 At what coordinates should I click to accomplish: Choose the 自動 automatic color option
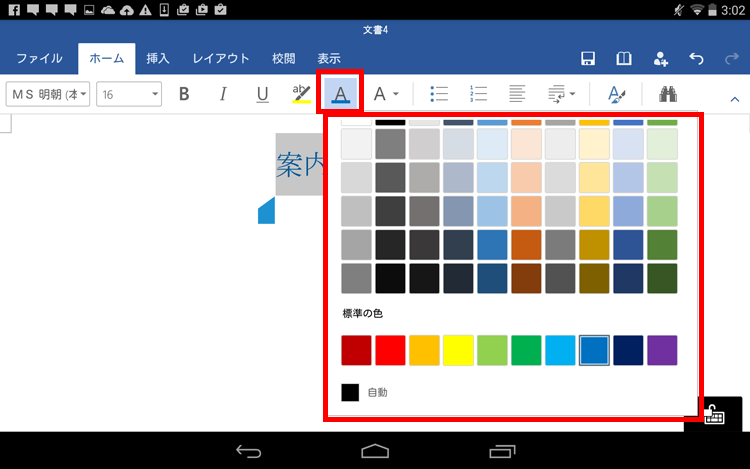[x=364, y=392]
